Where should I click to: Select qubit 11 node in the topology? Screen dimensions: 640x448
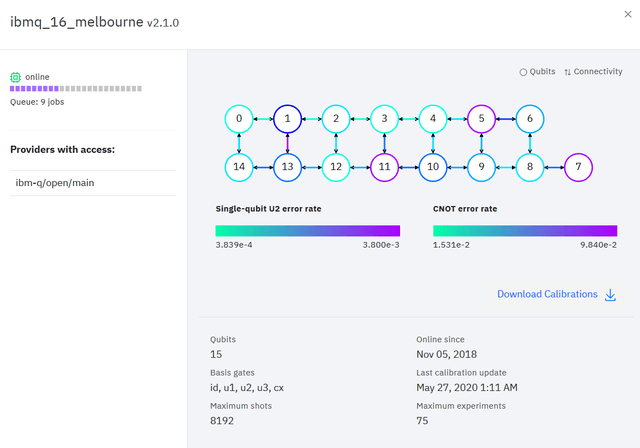pos(384,167)
